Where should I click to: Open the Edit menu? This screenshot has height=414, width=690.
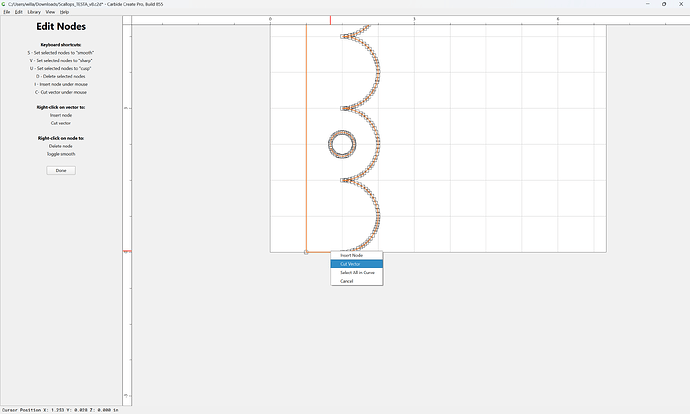coord(18,12)
